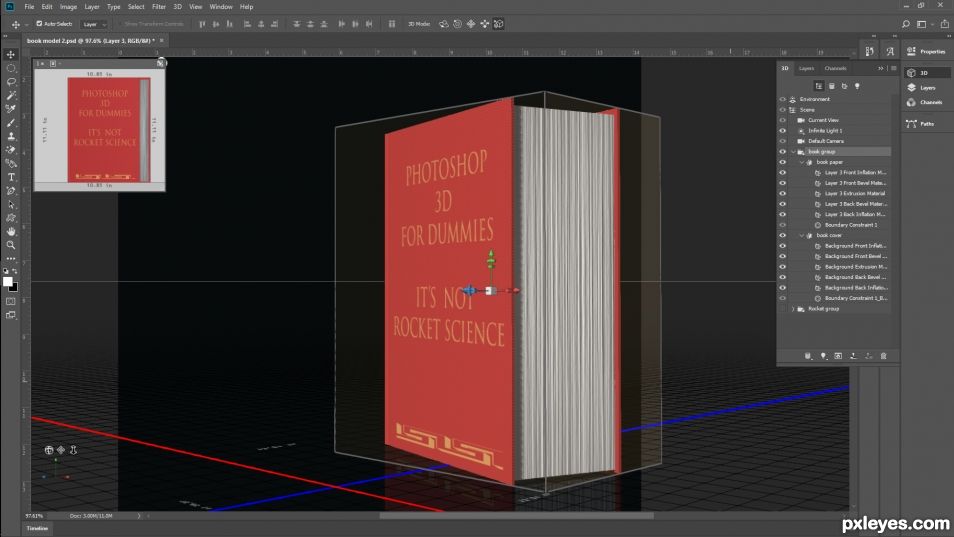The image size is (954, 537).
Task: Select the Eraser tool
Action: (x=11, y=150)
